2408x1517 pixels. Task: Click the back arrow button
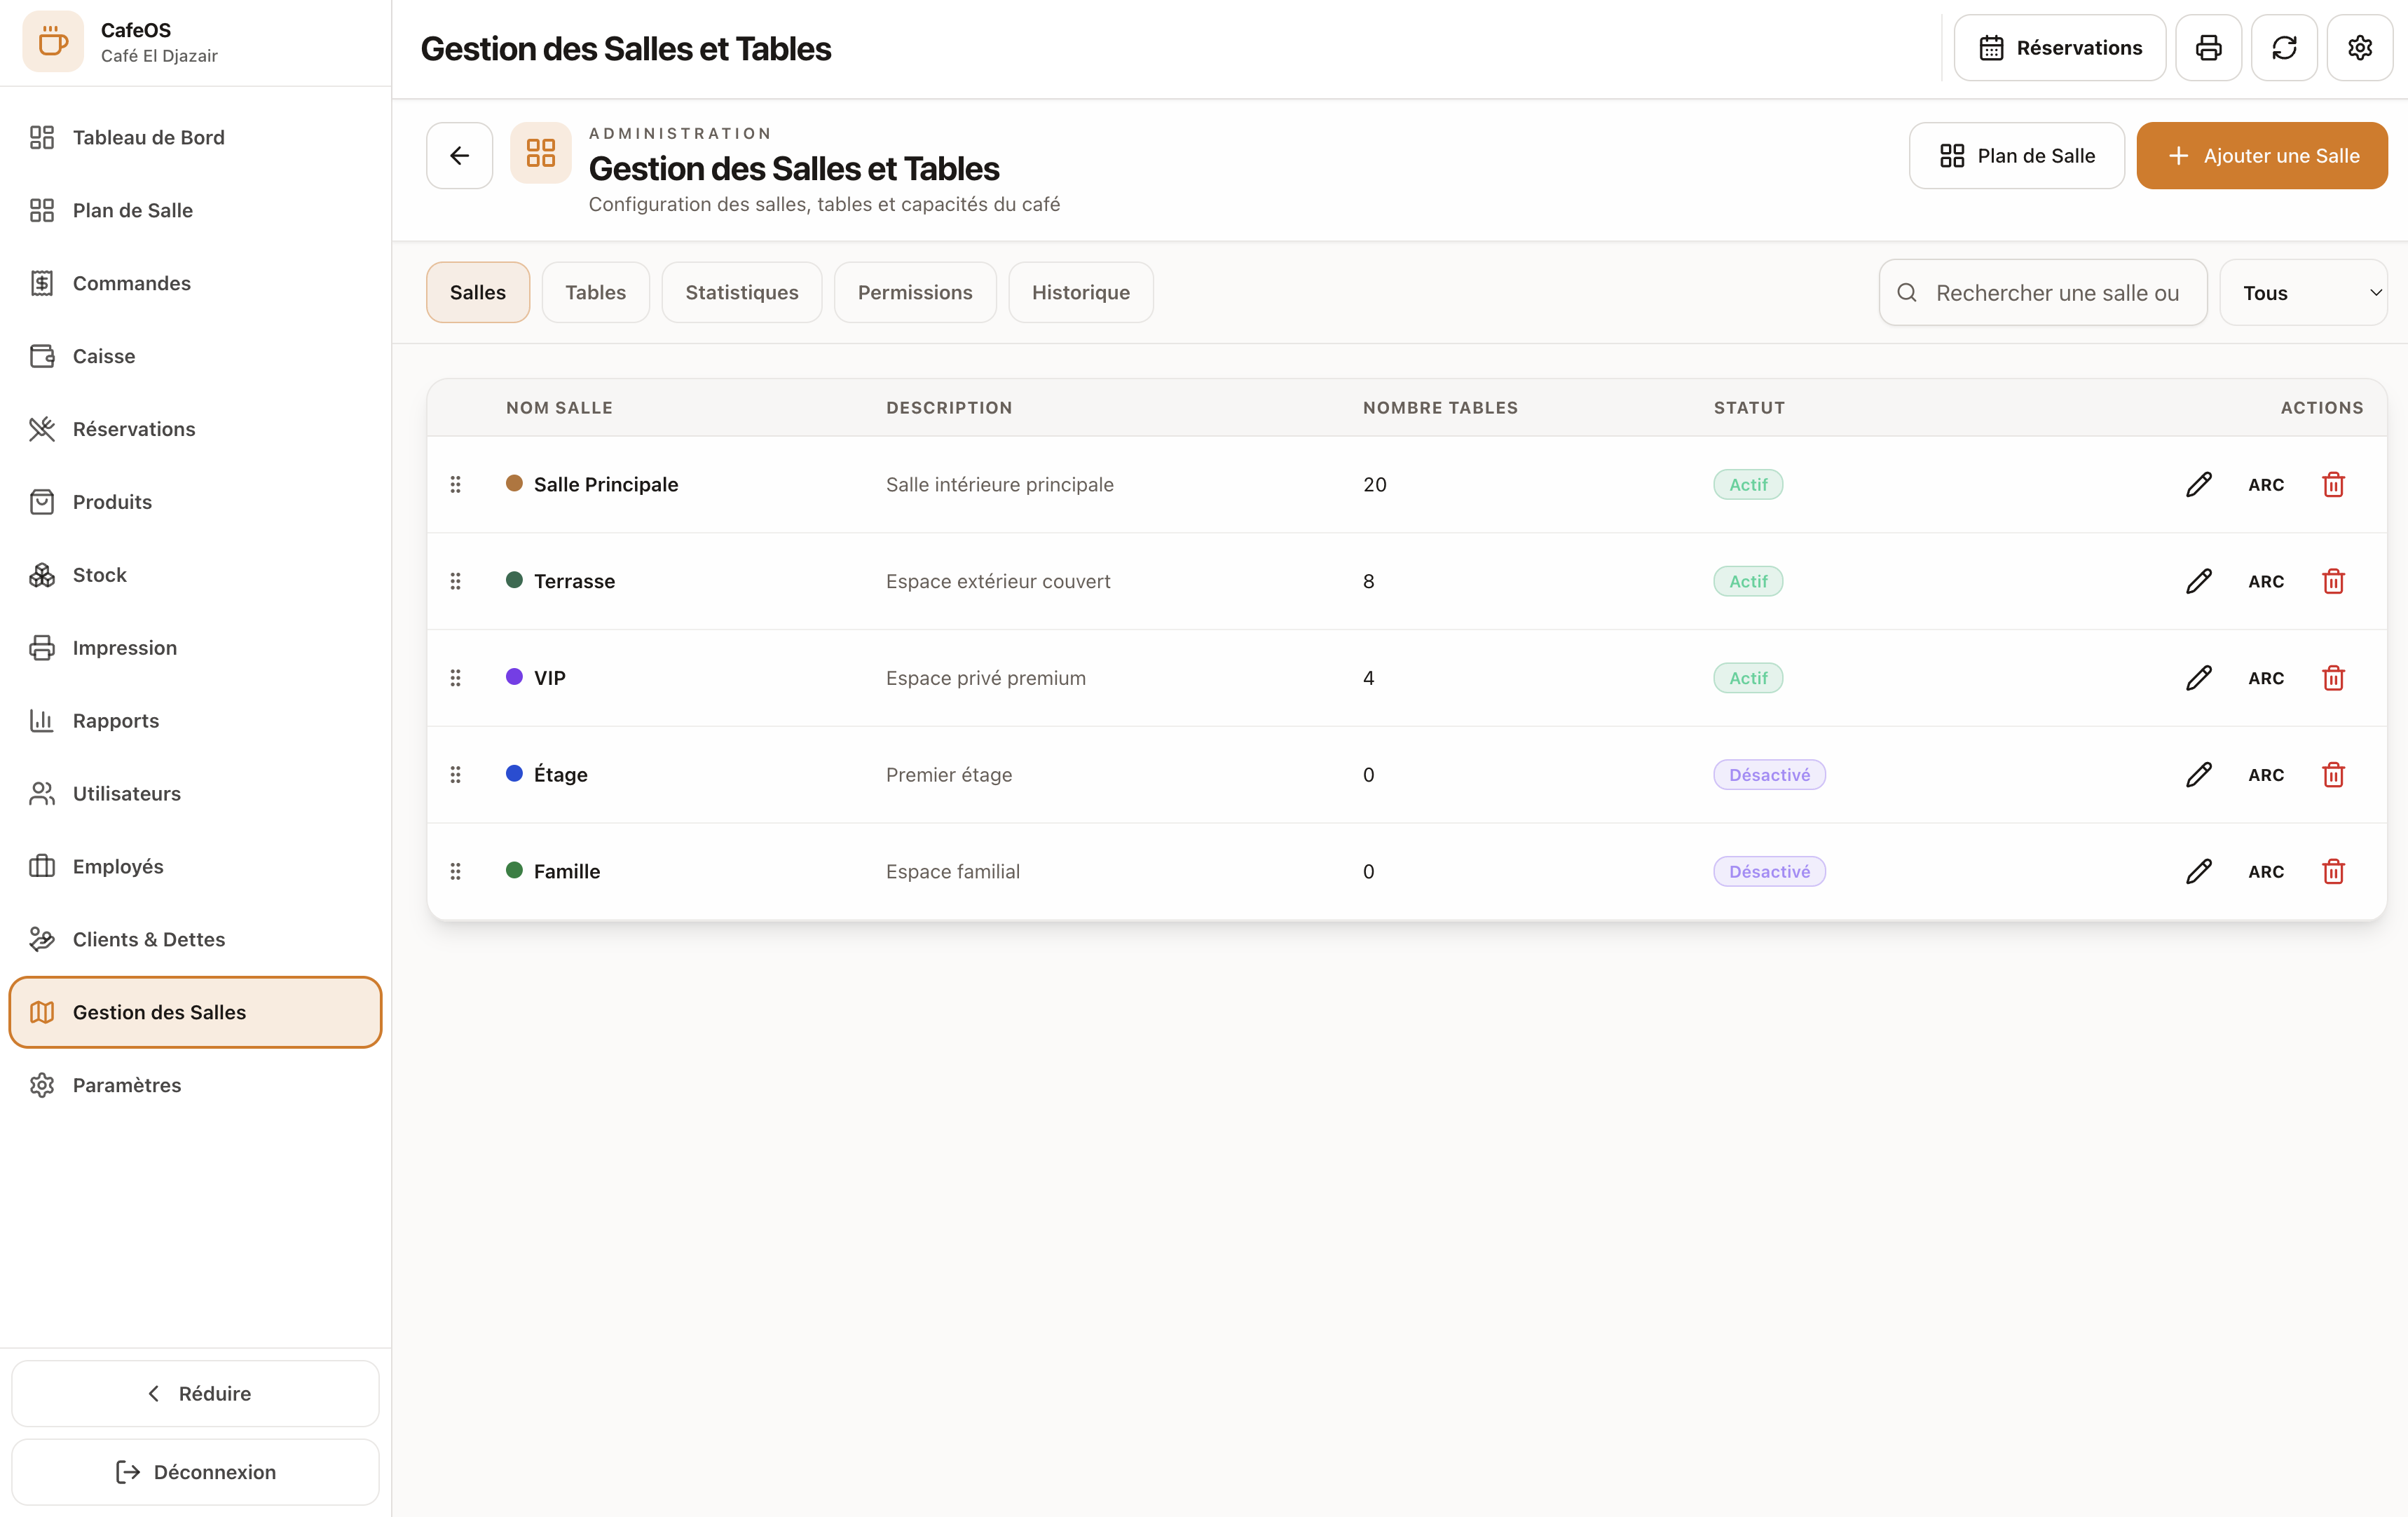[x=459, y=155]
